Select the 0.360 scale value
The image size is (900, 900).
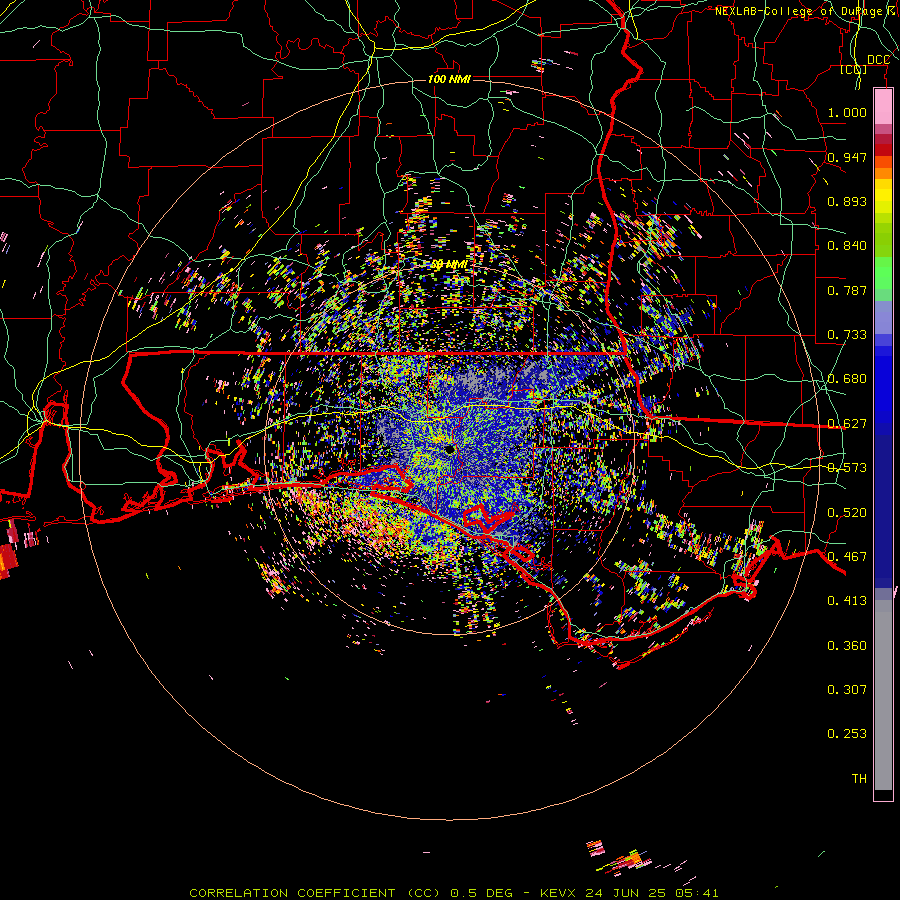(847, 646)
